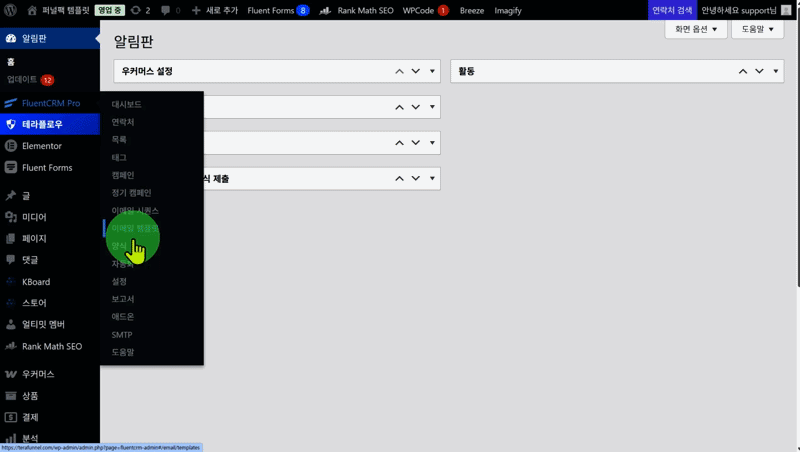Open 미디어 (Media) in the sidebar
The image size is (800, 452).
pos(34,217)
